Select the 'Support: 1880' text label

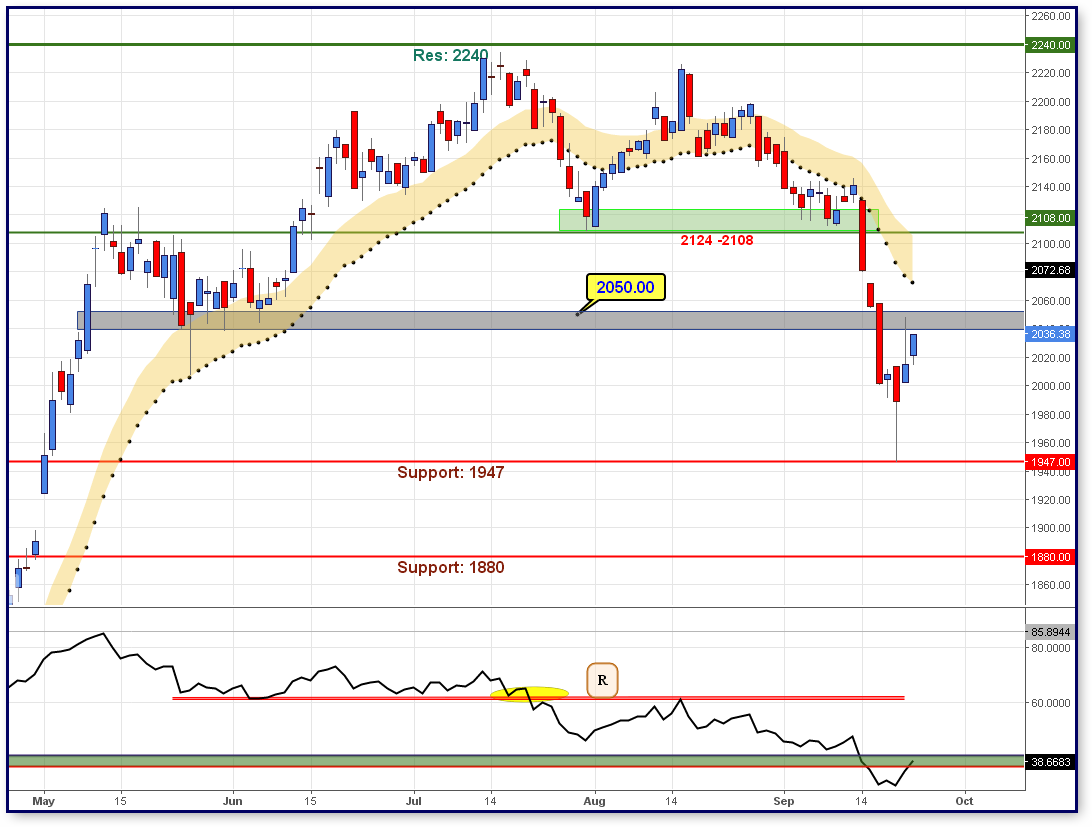[450, 568]
